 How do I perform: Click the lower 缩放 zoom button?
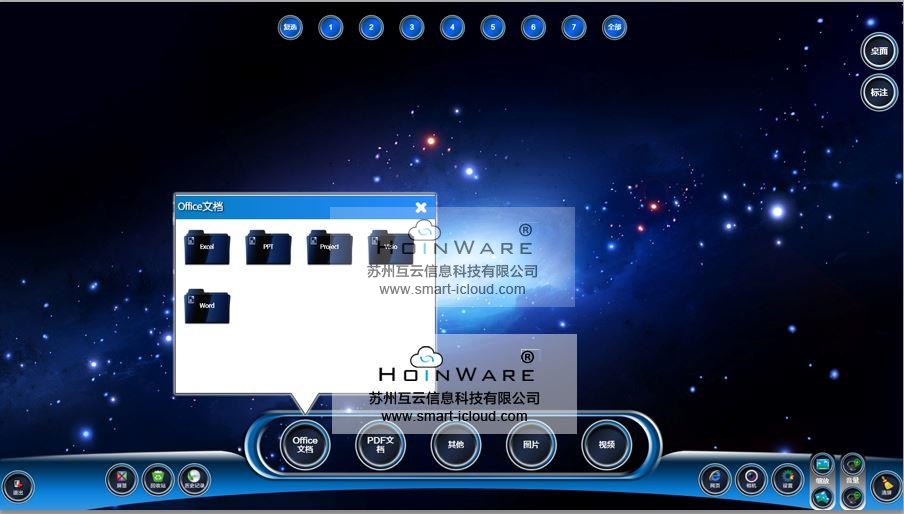823,497
